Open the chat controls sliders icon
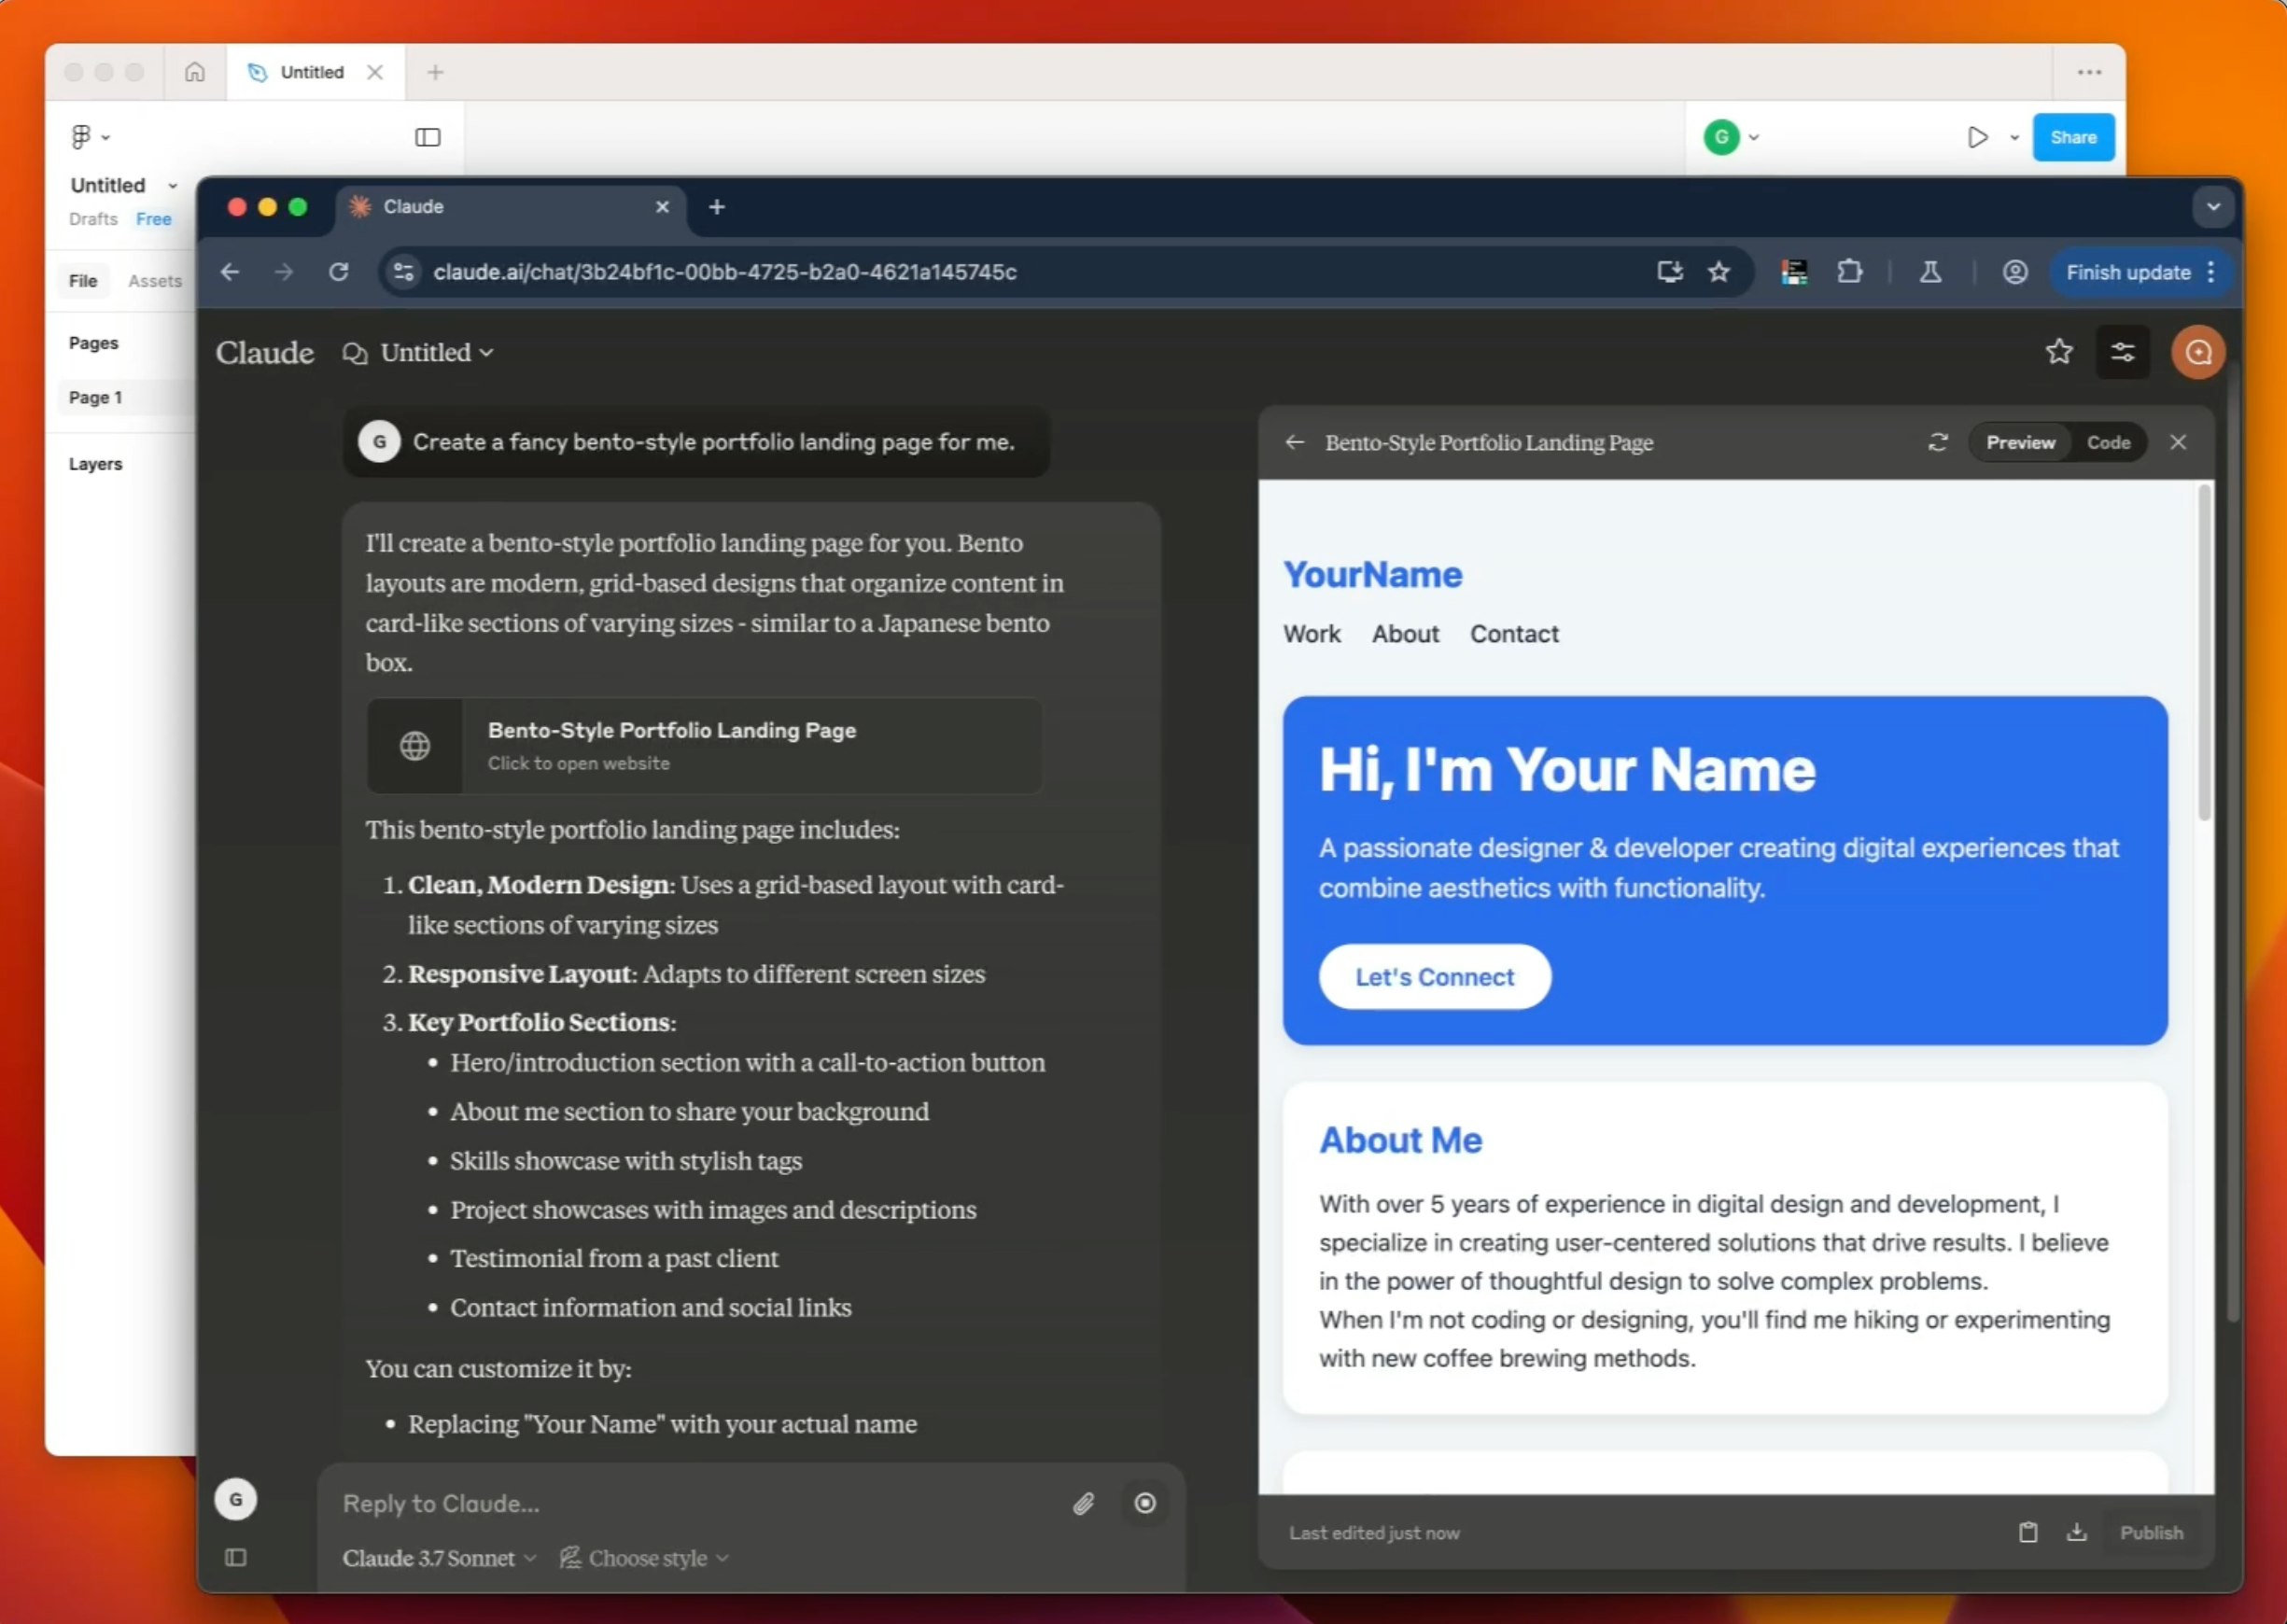This screenshot has height=1624, width=2287. 2124,351
